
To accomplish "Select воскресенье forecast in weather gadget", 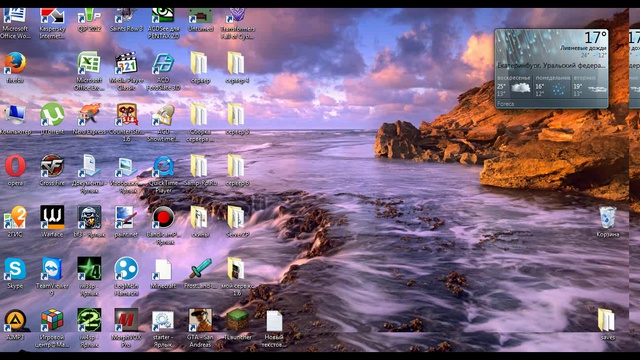I will tap(514, 87).
